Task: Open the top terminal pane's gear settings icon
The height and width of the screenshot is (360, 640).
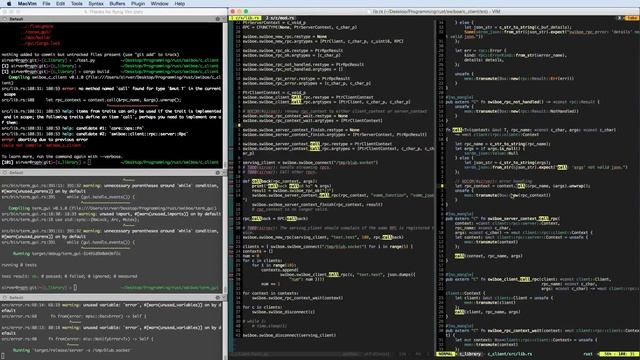Action: click(x=218, y=19)
